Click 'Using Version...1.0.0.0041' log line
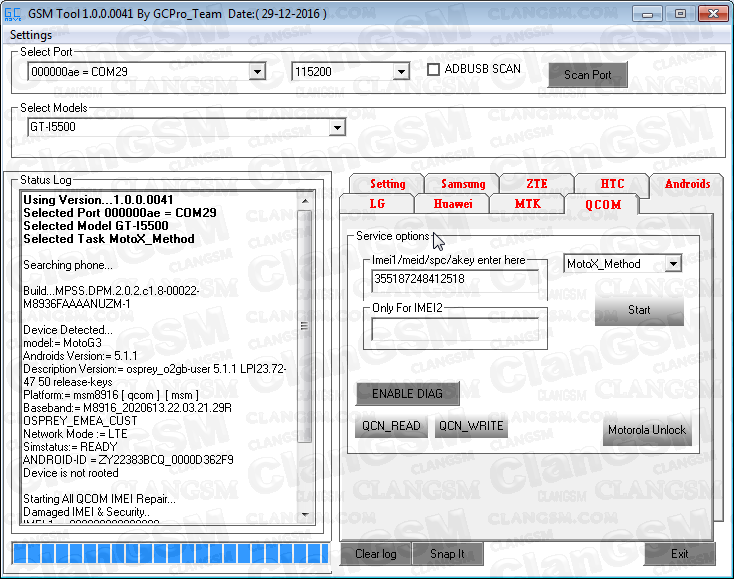Screen dimensions: 734x579 click(98, 200)
